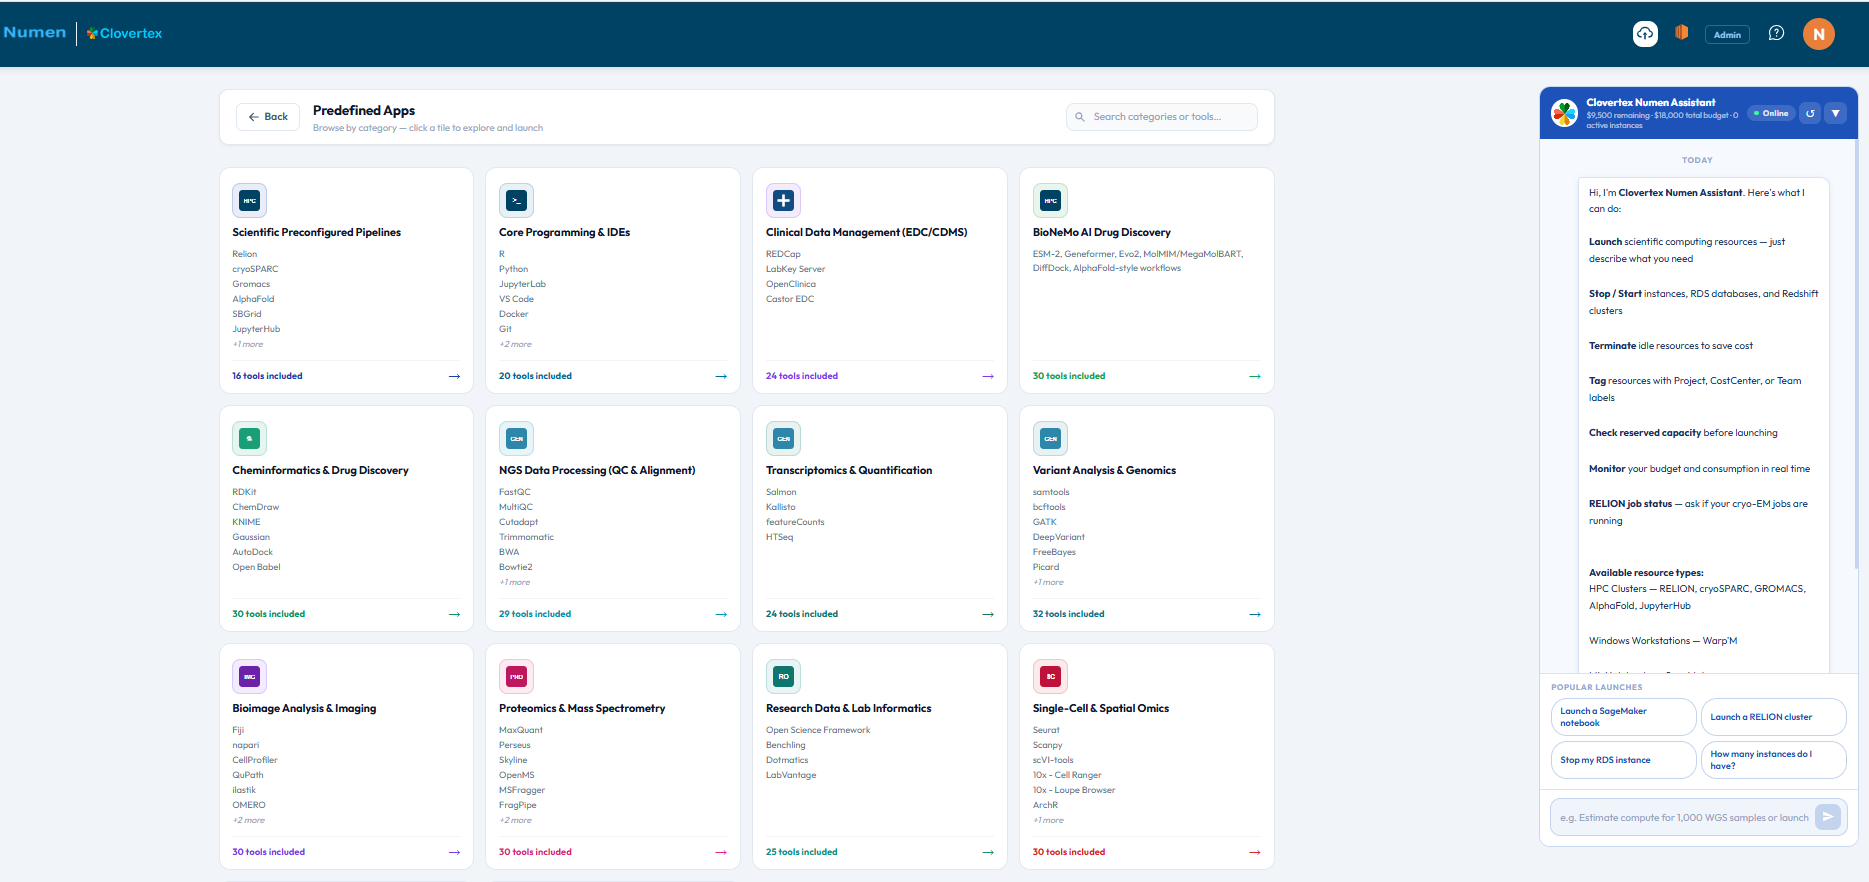Click the arrow on Proteomics & Mass Spectrometry card
Viewport: 1869px width, 882px height.
coord(721,852)
